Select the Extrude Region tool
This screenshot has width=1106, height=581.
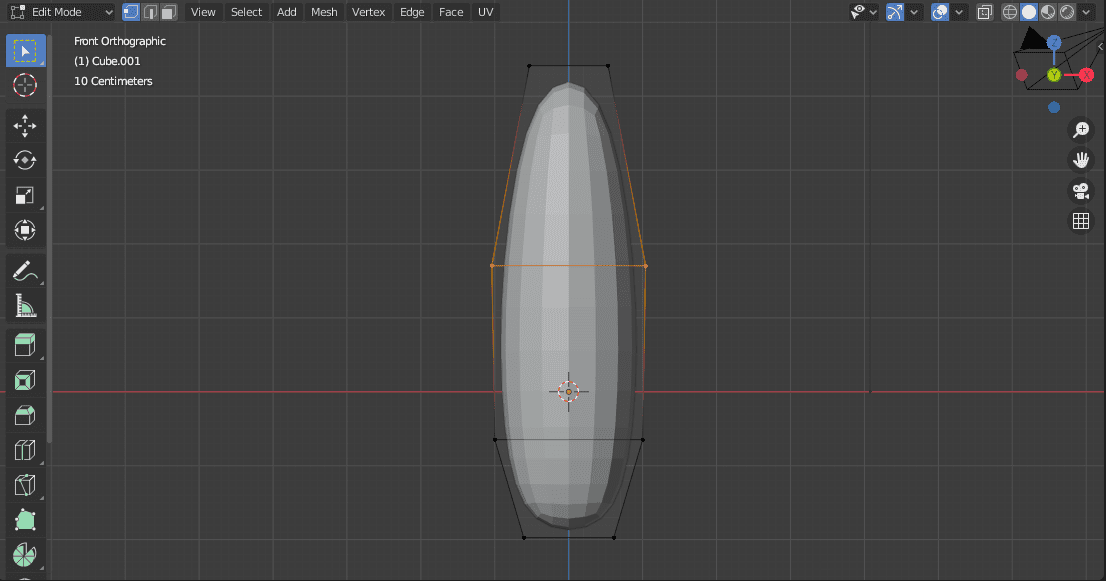coord(25,345)
